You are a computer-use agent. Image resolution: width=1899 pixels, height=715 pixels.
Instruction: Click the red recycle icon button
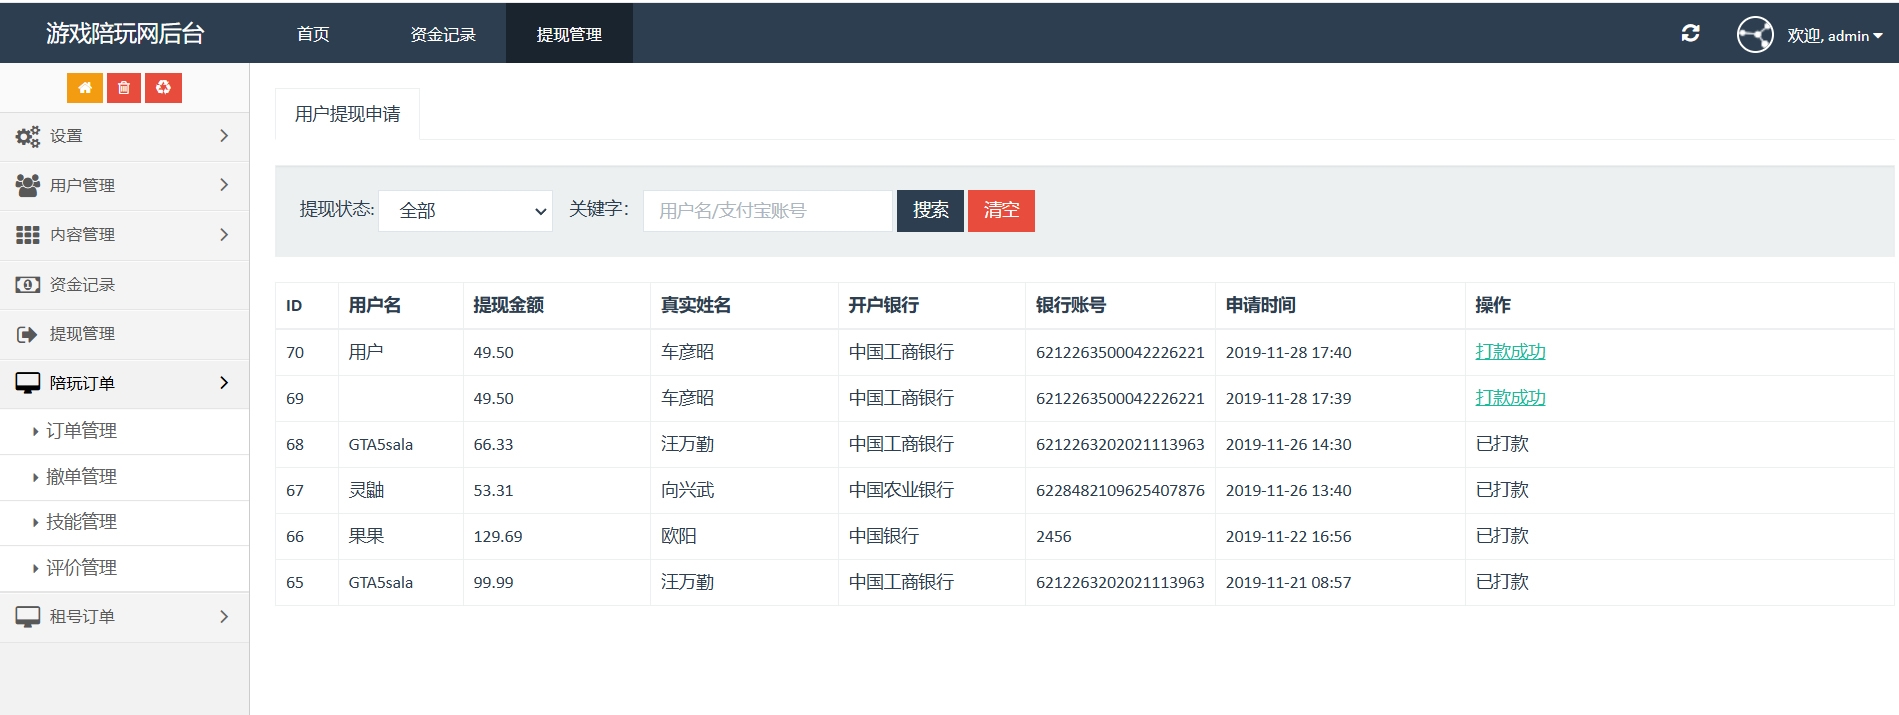[163, 88]
